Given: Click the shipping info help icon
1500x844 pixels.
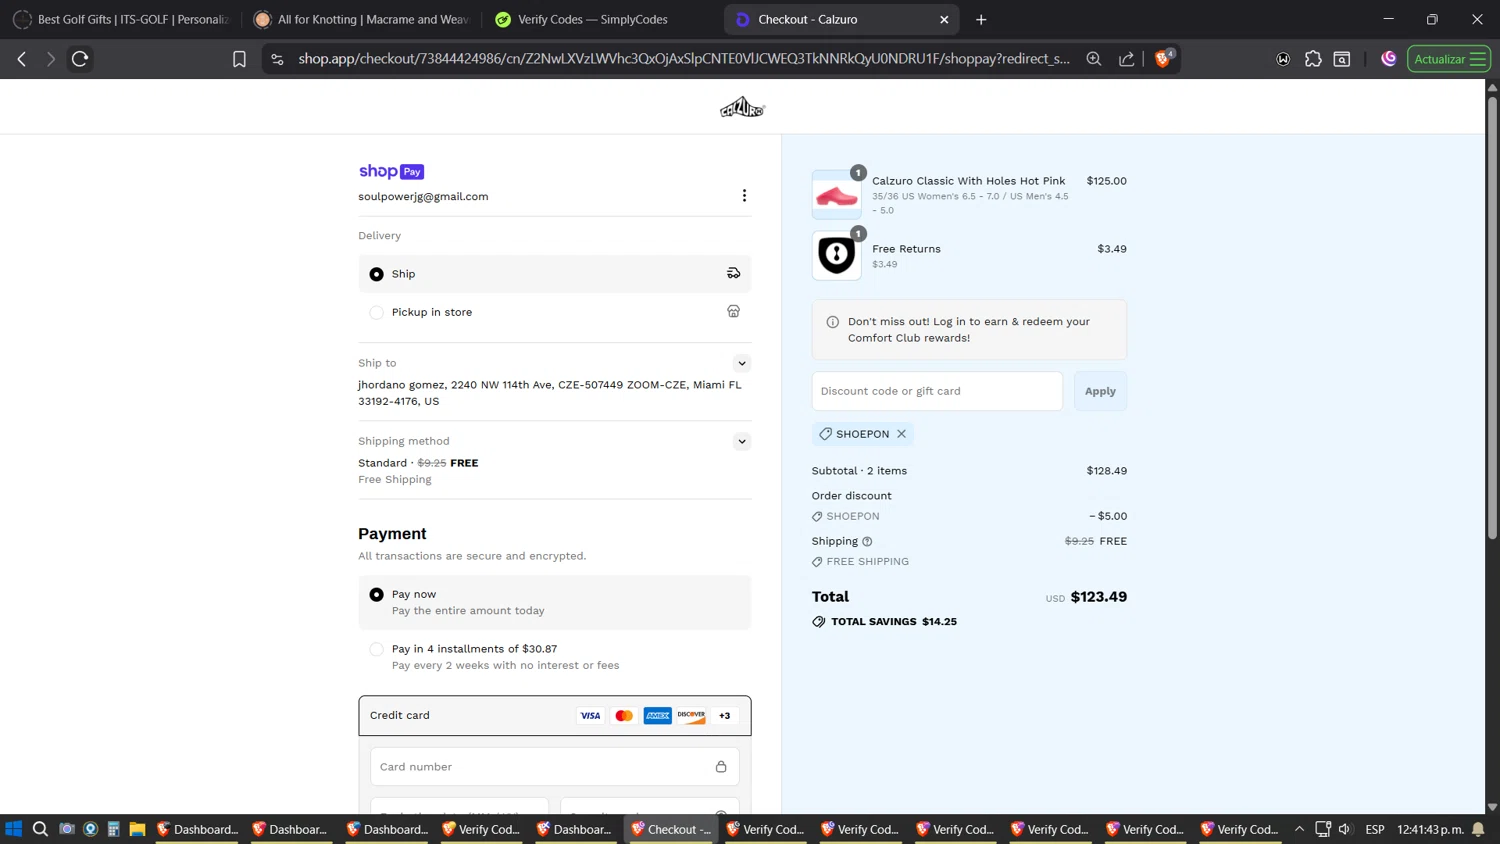Looking at the screenshot, I should click(867, 541).
